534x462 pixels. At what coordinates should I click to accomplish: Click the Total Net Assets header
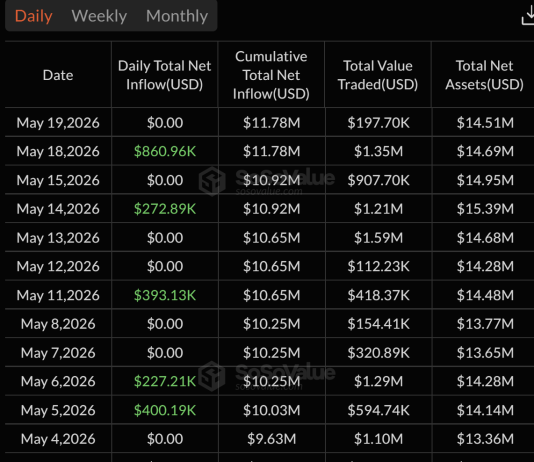click(x=484, y=75)
